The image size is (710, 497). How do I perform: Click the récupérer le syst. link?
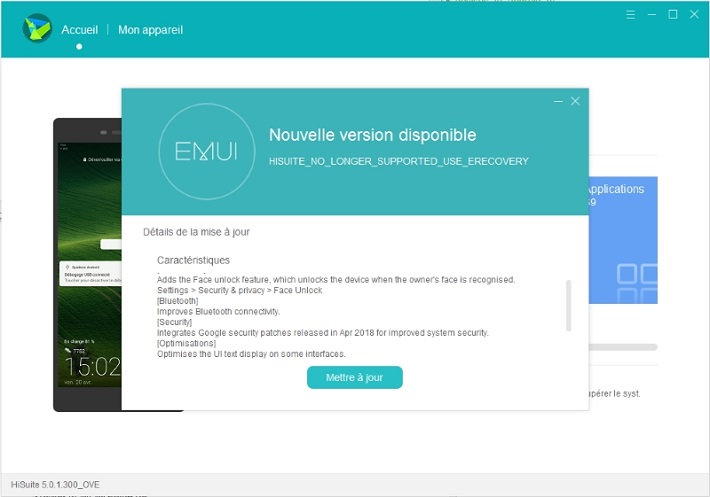click(614, 394)
